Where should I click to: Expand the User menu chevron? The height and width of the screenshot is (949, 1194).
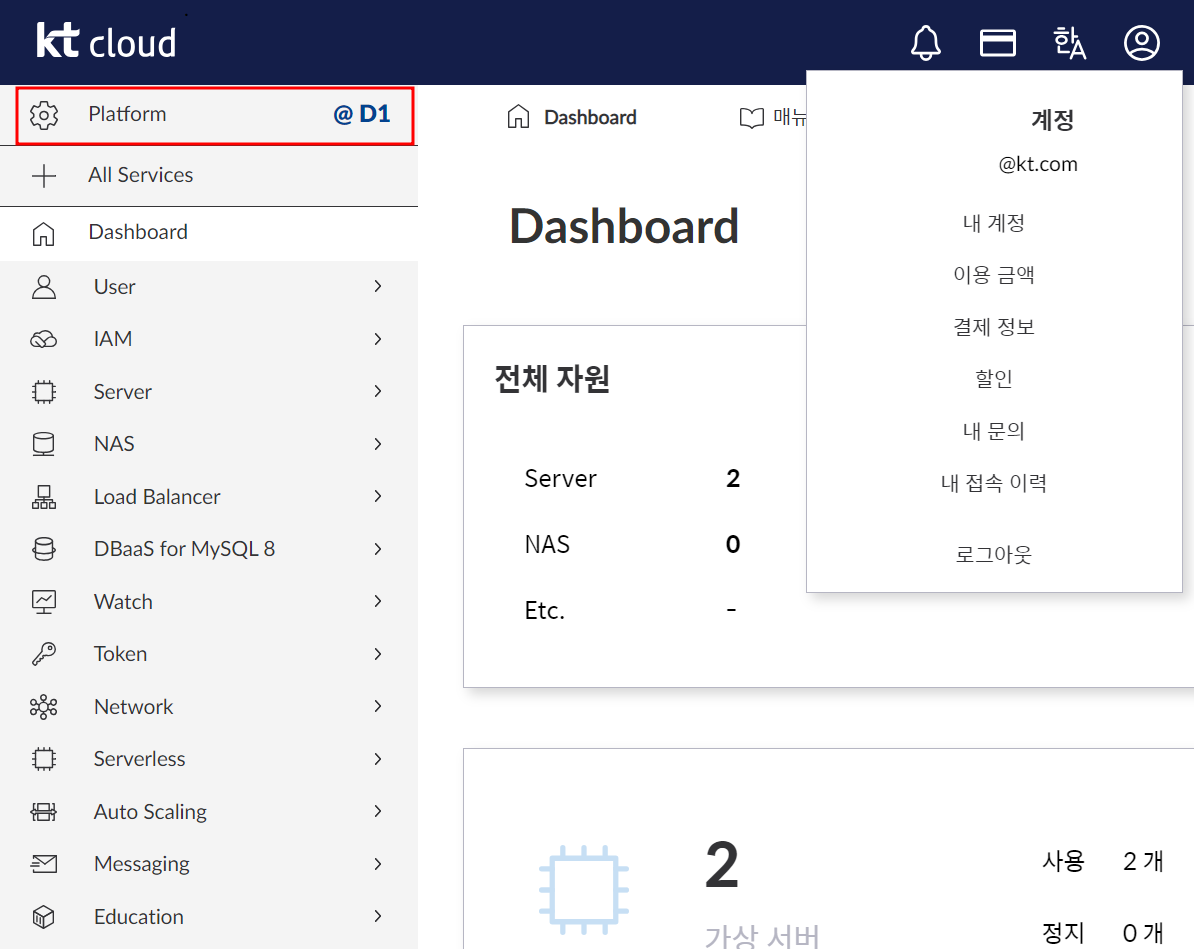pyautogui.click(x=377, y=286)
